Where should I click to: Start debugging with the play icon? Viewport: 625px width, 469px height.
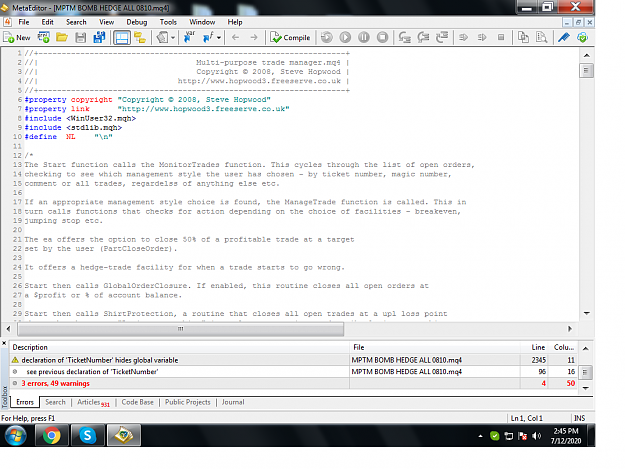[x=345, y=37]
